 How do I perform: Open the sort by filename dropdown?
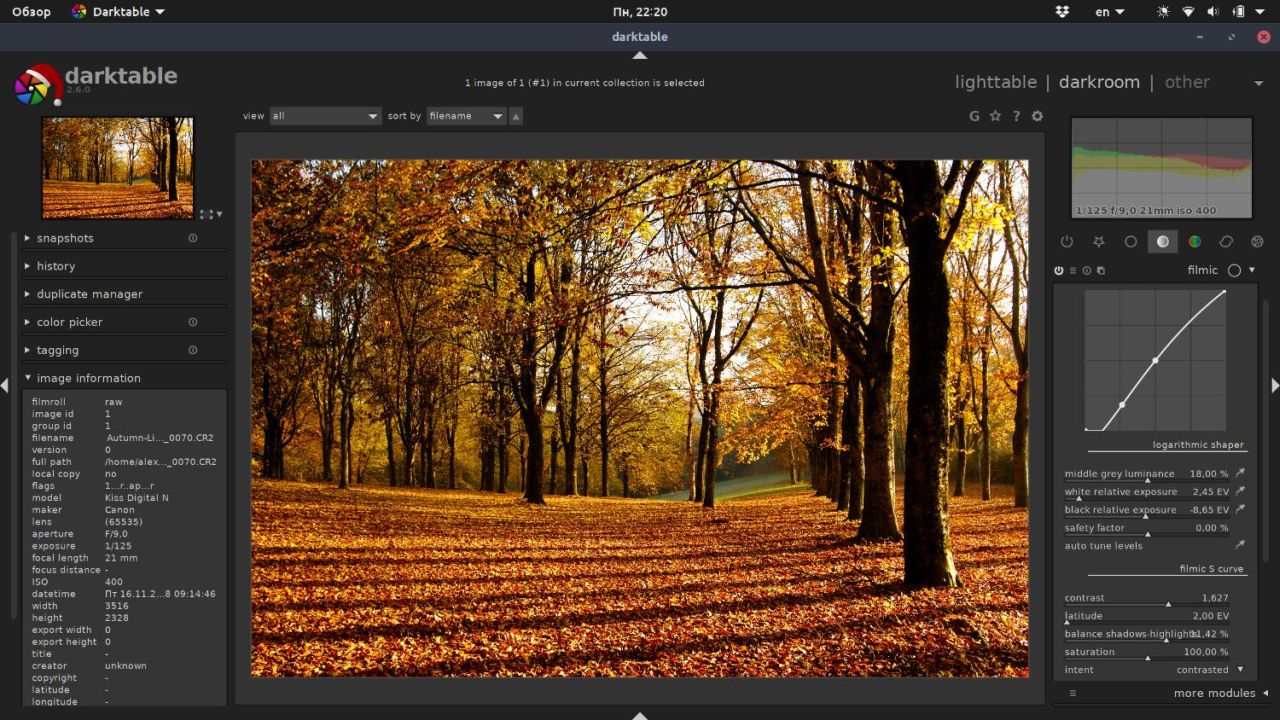466,116
